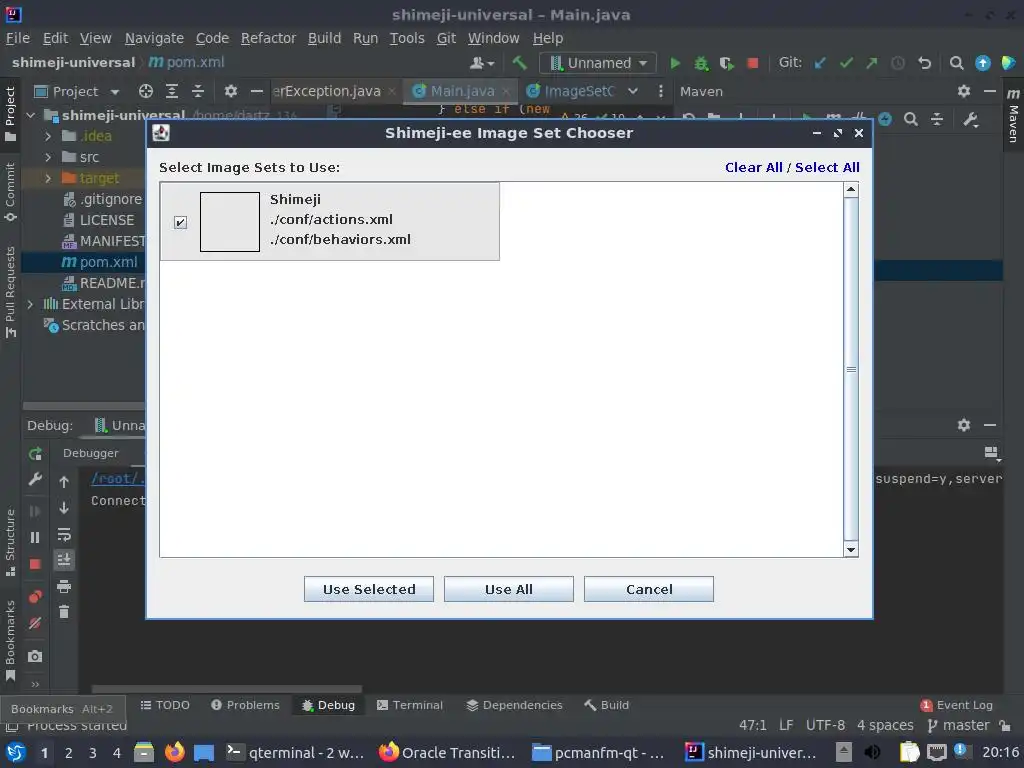
Task: Click View Breakpoints red circles icon
Action: tap(35, 596)
